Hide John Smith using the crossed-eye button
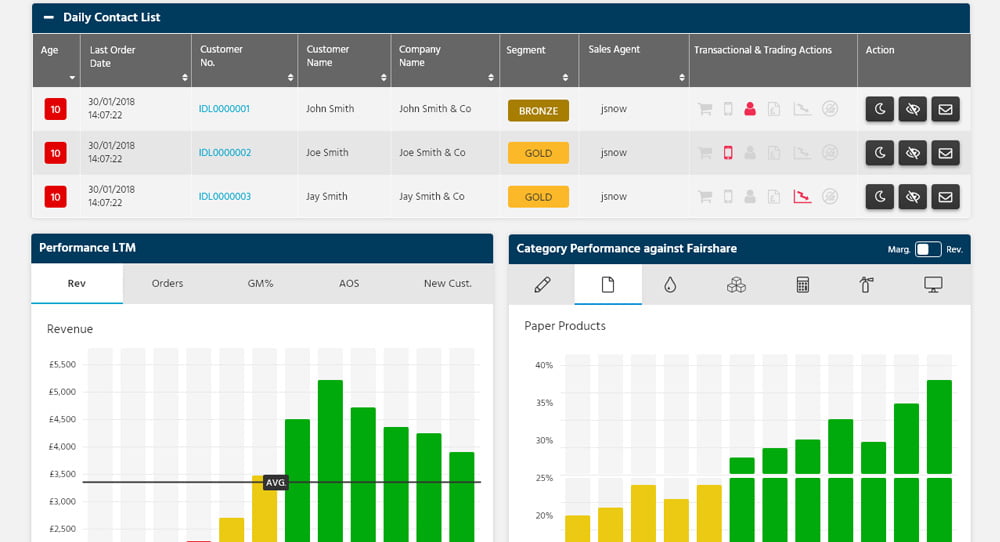Viewport: 1000px width, 542px height. click(x=912, y=109)
